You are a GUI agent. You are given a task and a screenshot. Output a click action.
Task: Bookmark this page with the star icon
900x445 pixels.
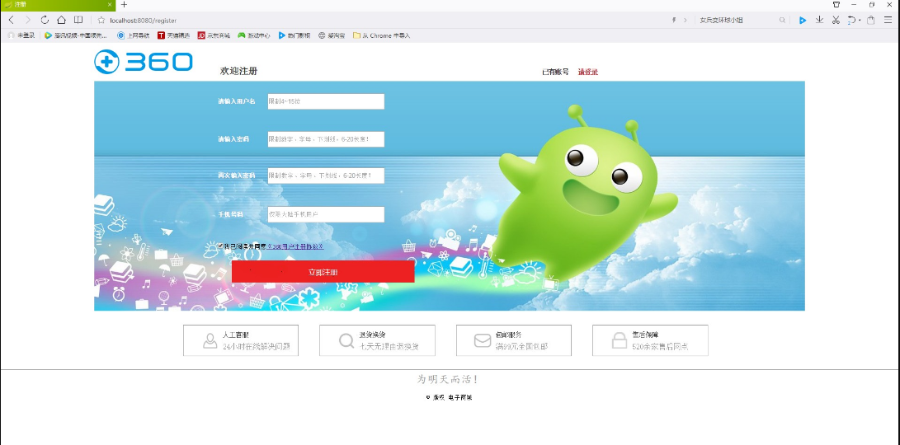(102, 20)
